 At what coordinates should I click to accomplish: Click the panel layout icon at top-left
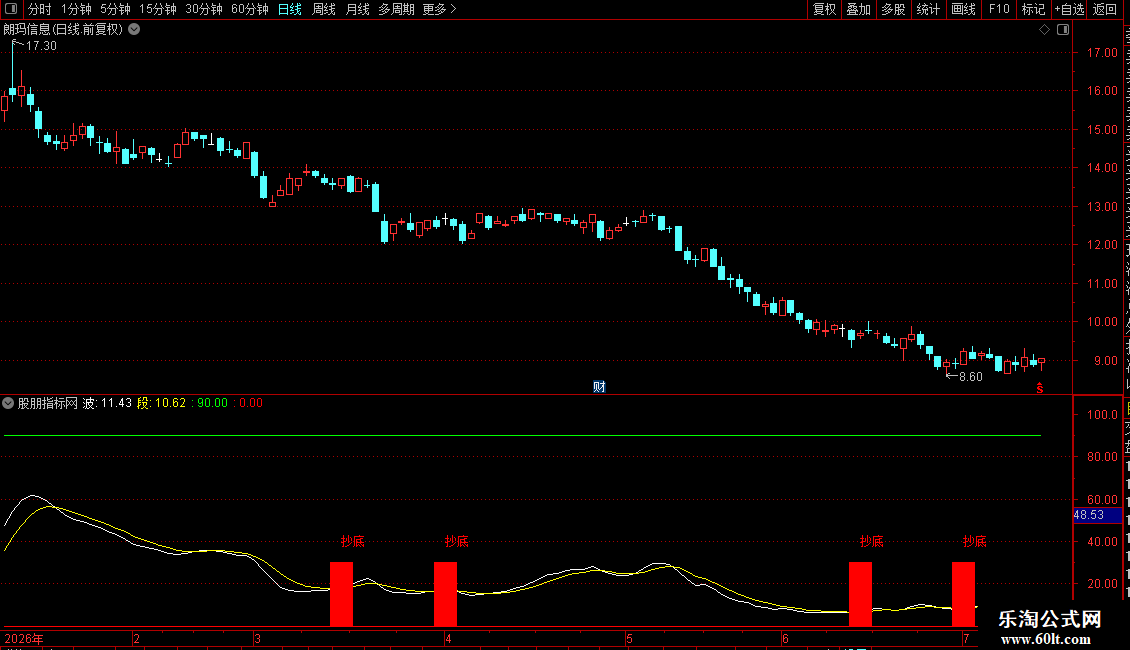[x=11, y=9]
